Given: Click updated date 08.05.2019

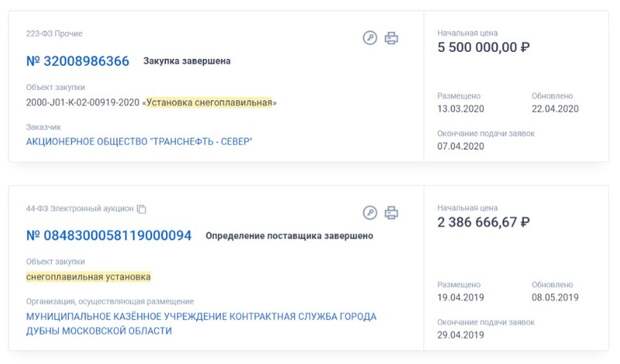Looking at the screenshot, I should coord(555,298).
